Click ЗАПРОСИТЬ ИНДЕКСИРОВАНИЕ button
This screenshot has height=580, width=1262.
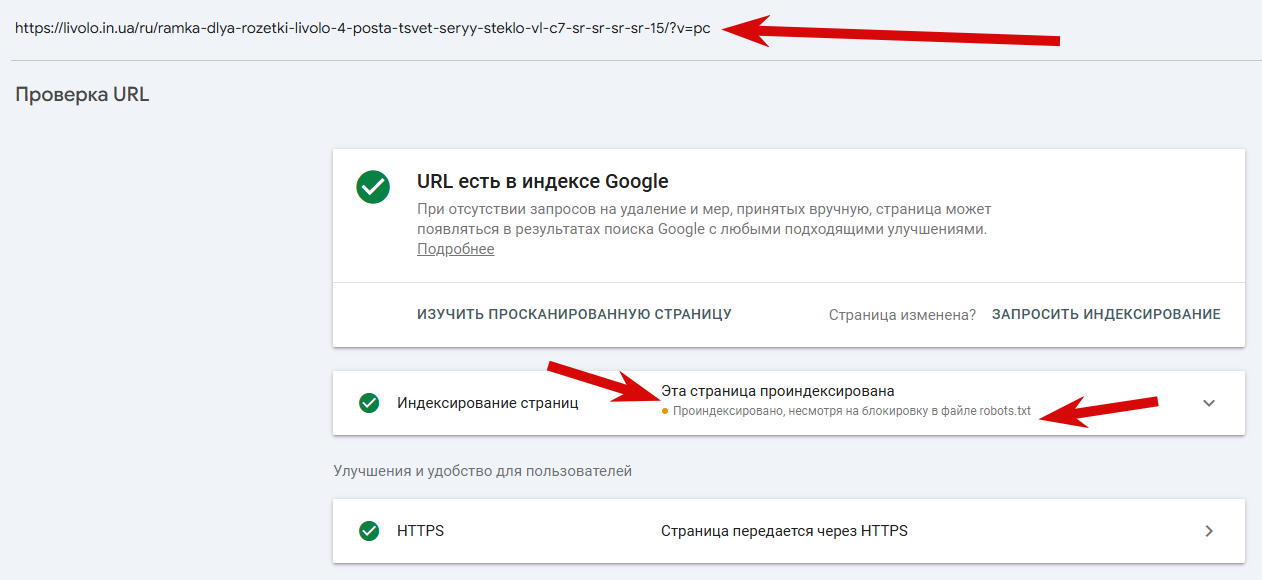1106,314
